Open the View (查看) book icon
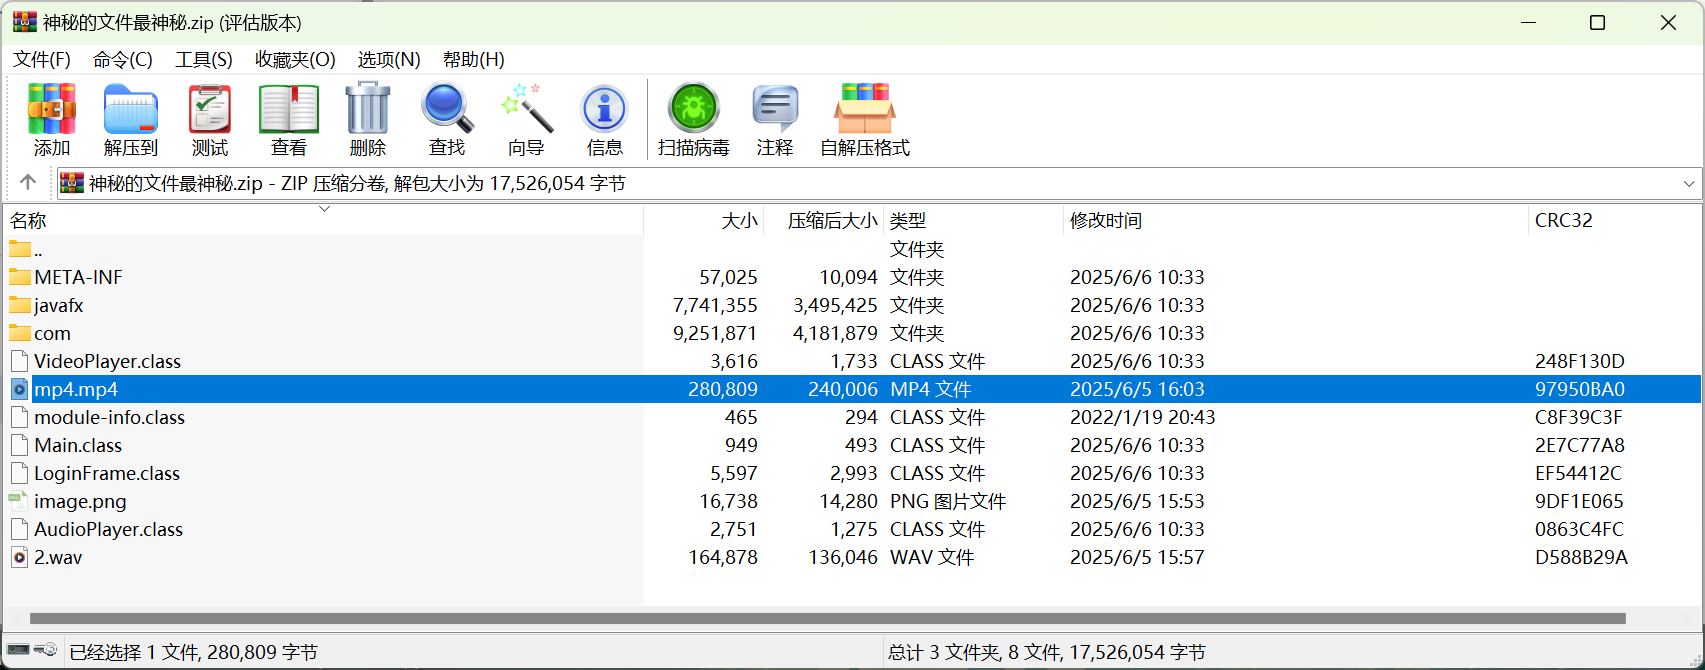1705x670 pixels. click(289, 110)
